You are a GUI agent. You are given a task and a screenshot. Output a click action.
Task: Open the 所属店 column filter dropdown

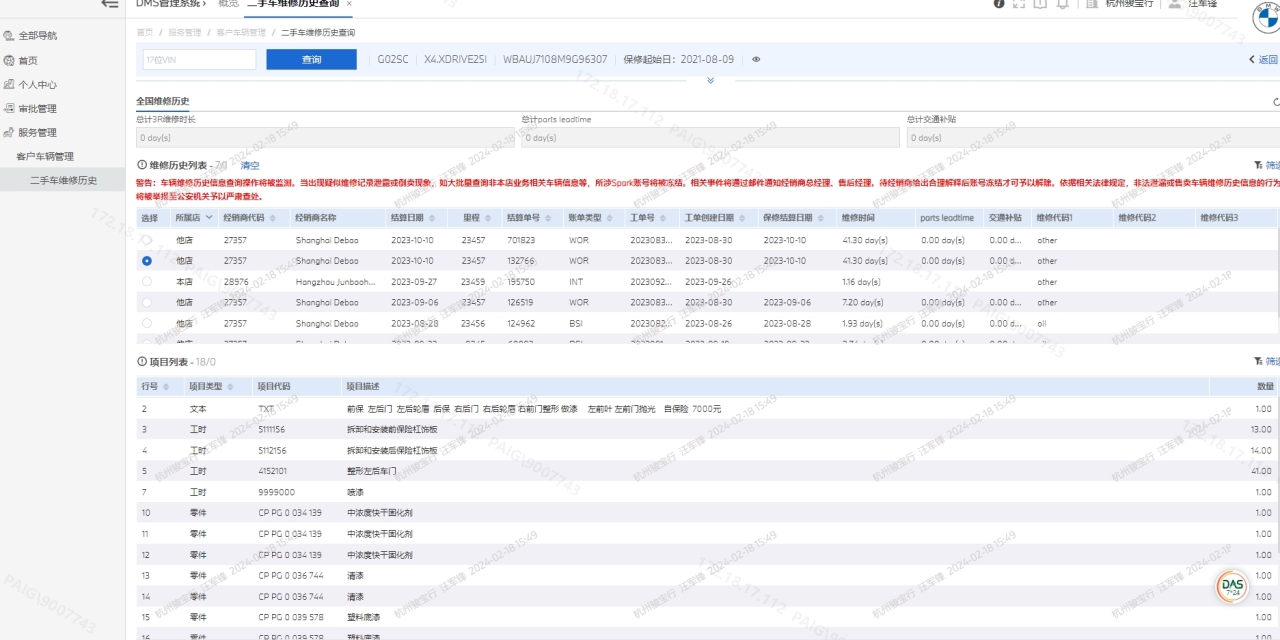tap(209, 217)
